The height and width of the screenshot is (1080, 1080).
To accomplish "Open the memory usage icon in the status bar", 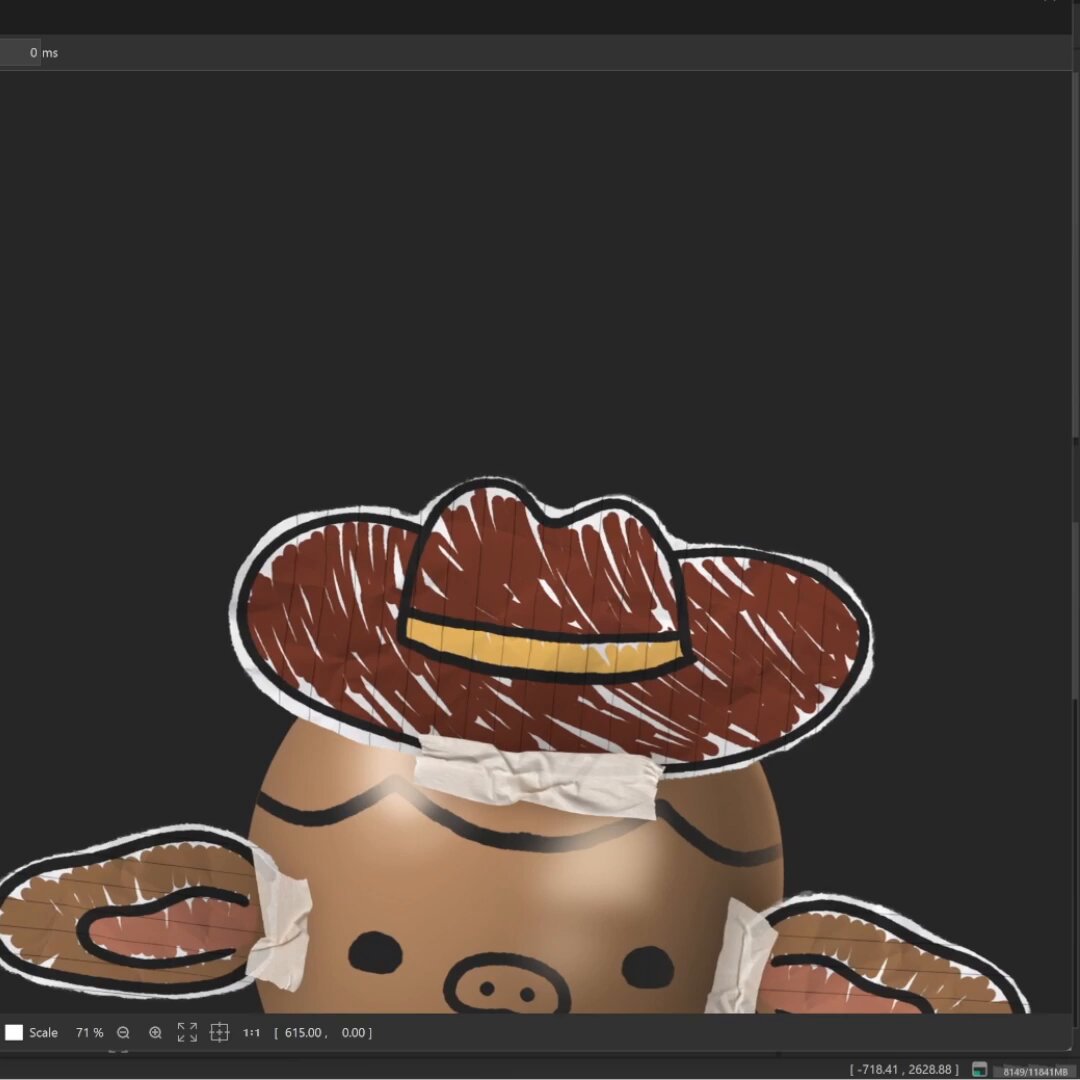I will pos(979,1070).
